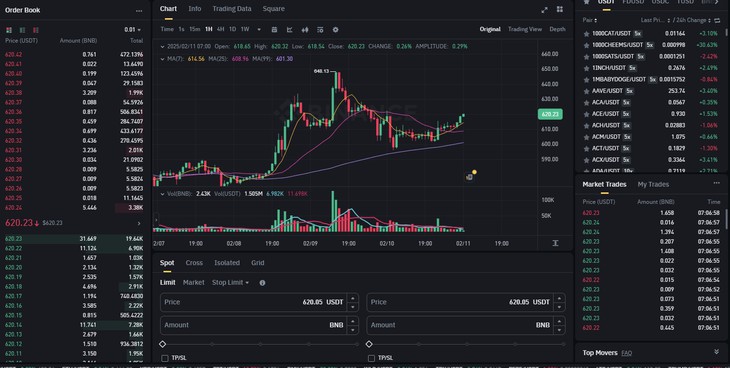Click the order type info icon
The height and width of the screenshot is (368, 730).
click(262, 283)
